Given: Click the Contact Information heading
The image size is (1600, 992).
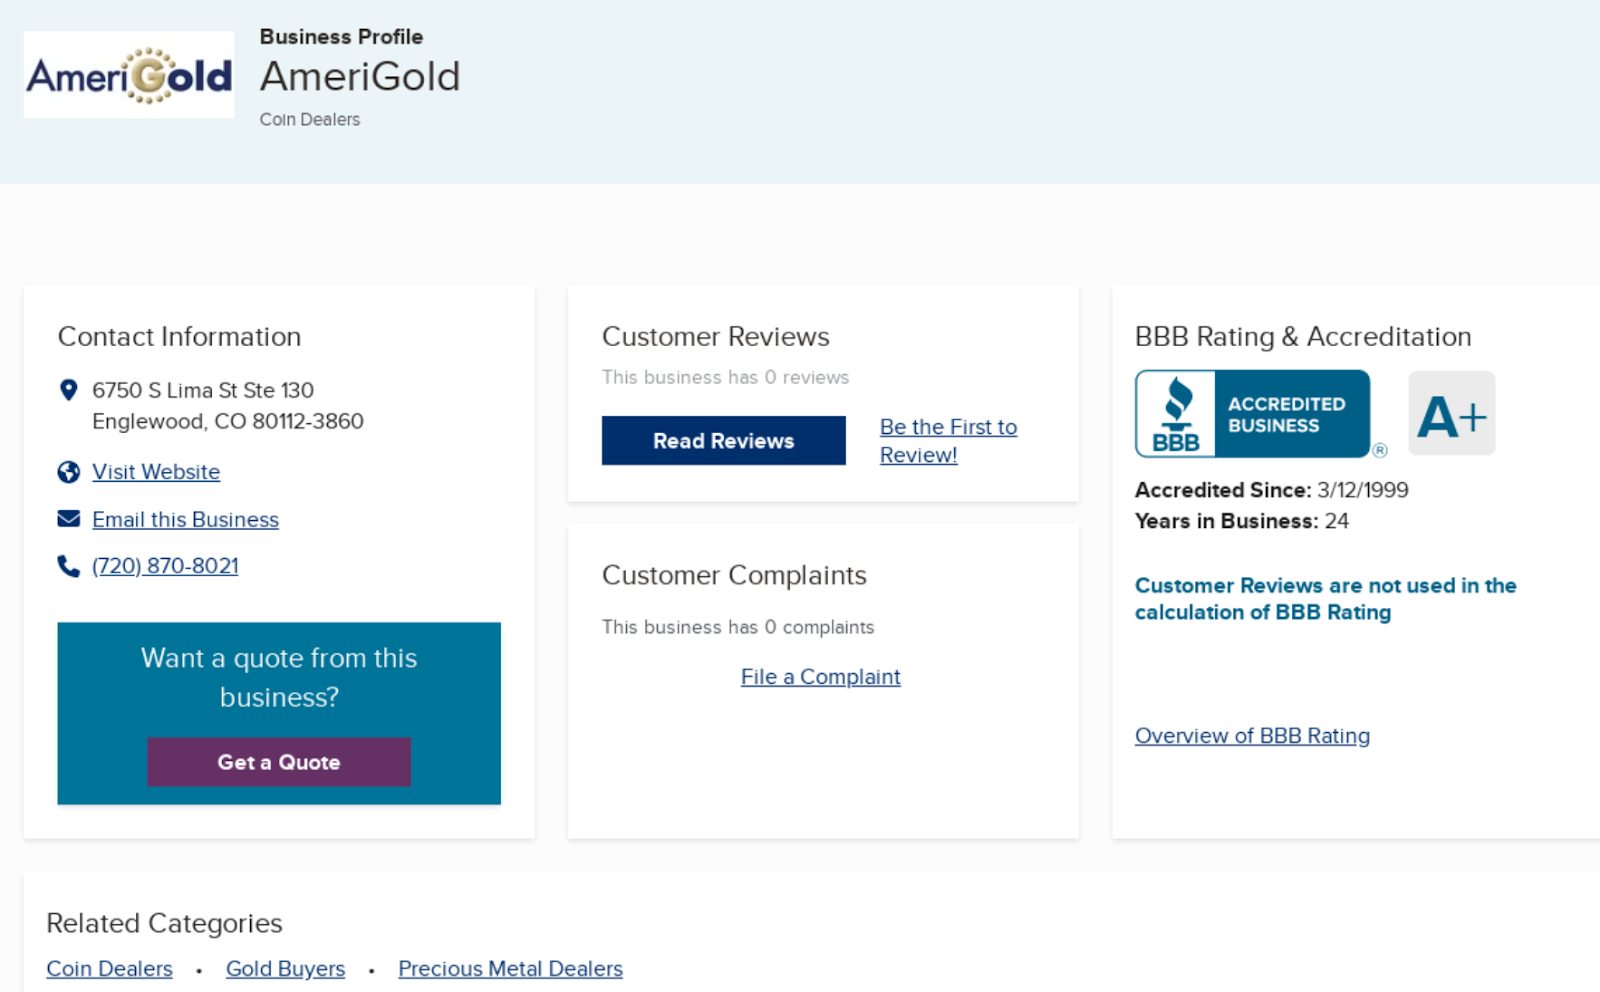Looking at the screenshot, I should (179, 337).
